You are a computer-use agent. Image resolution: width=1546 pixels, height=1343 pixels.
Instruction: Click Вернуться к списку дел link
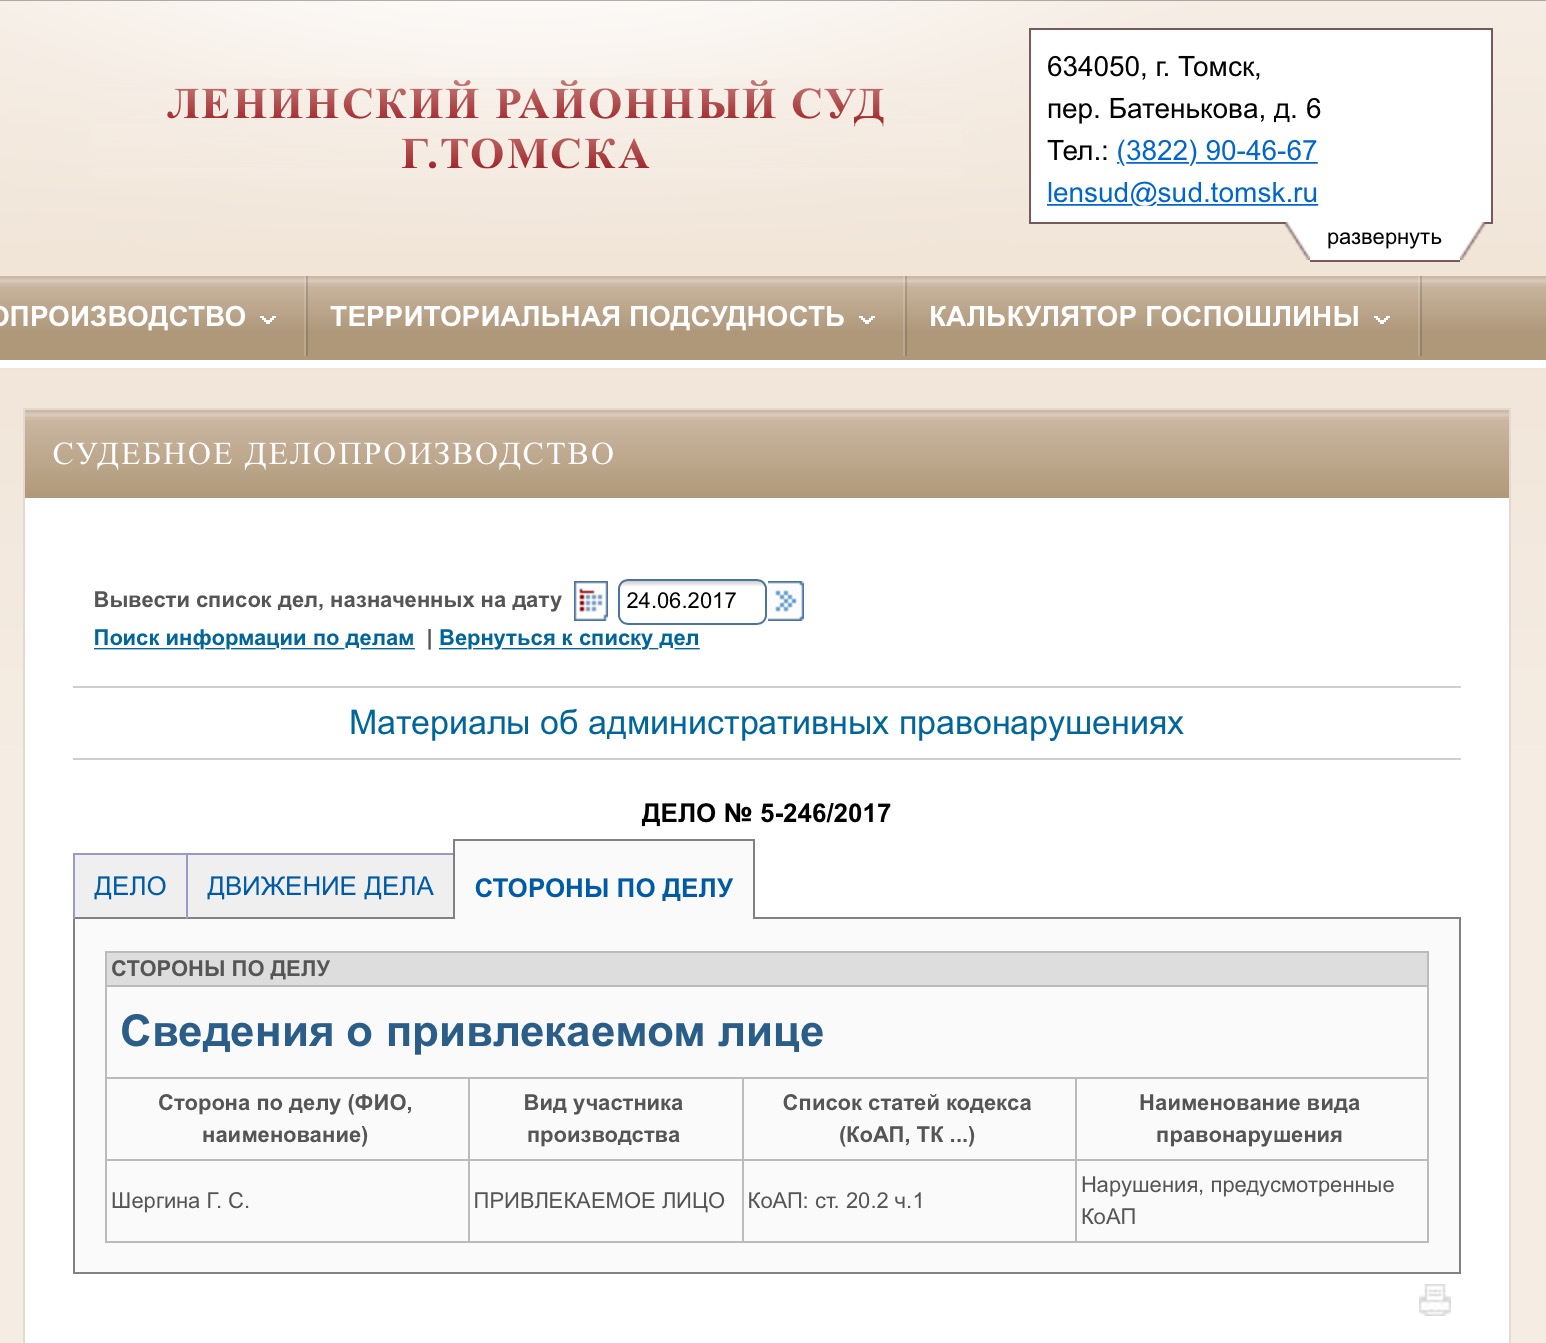pos(569,638)
